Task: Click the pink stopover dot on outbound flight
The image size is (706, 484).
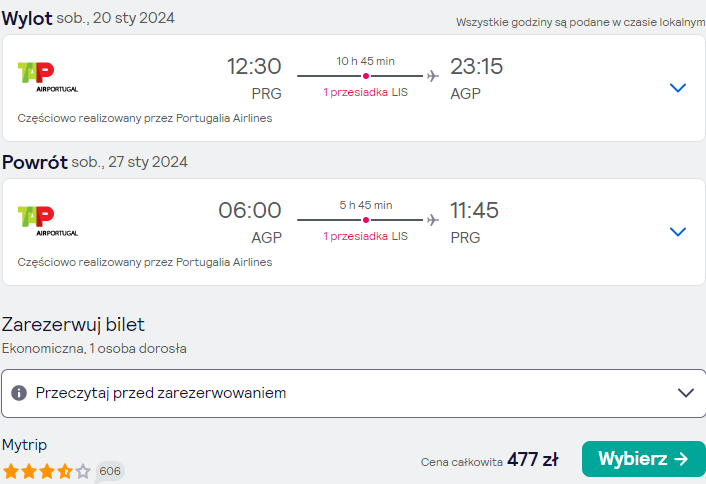Action: (x=366, y=76)
